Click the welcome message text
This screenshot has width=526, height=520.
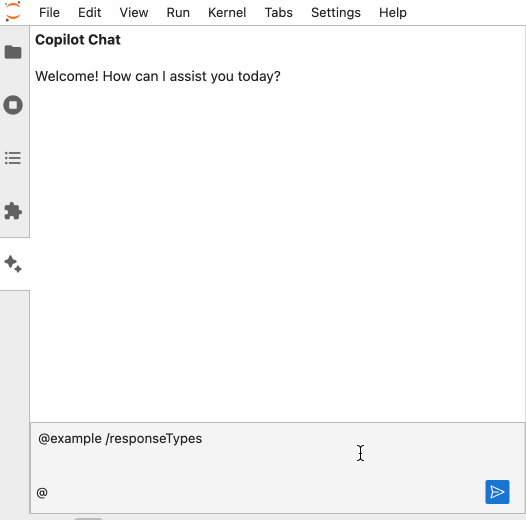[x=158, y=76]
